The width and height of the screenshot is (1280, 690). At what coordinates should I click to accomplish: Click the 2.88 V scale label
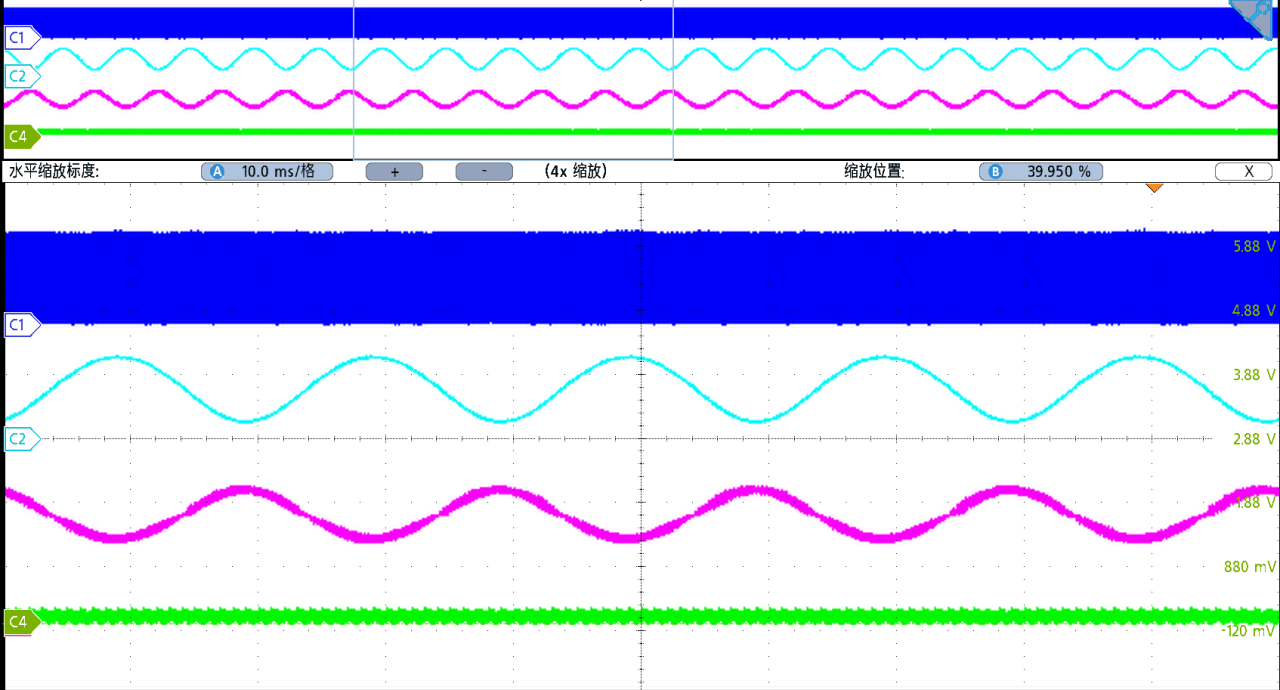click(x=1255, y=439)
